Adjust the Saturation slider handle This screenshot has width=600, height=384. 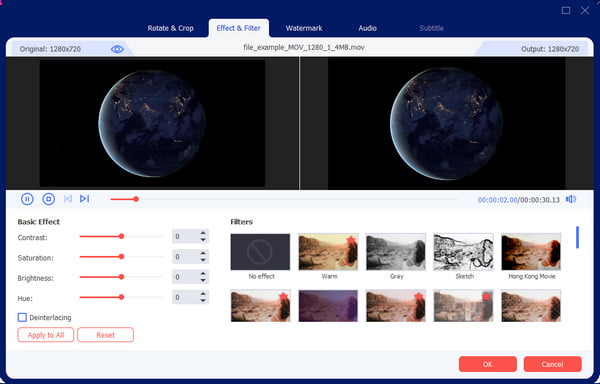[x=121, y=257]
